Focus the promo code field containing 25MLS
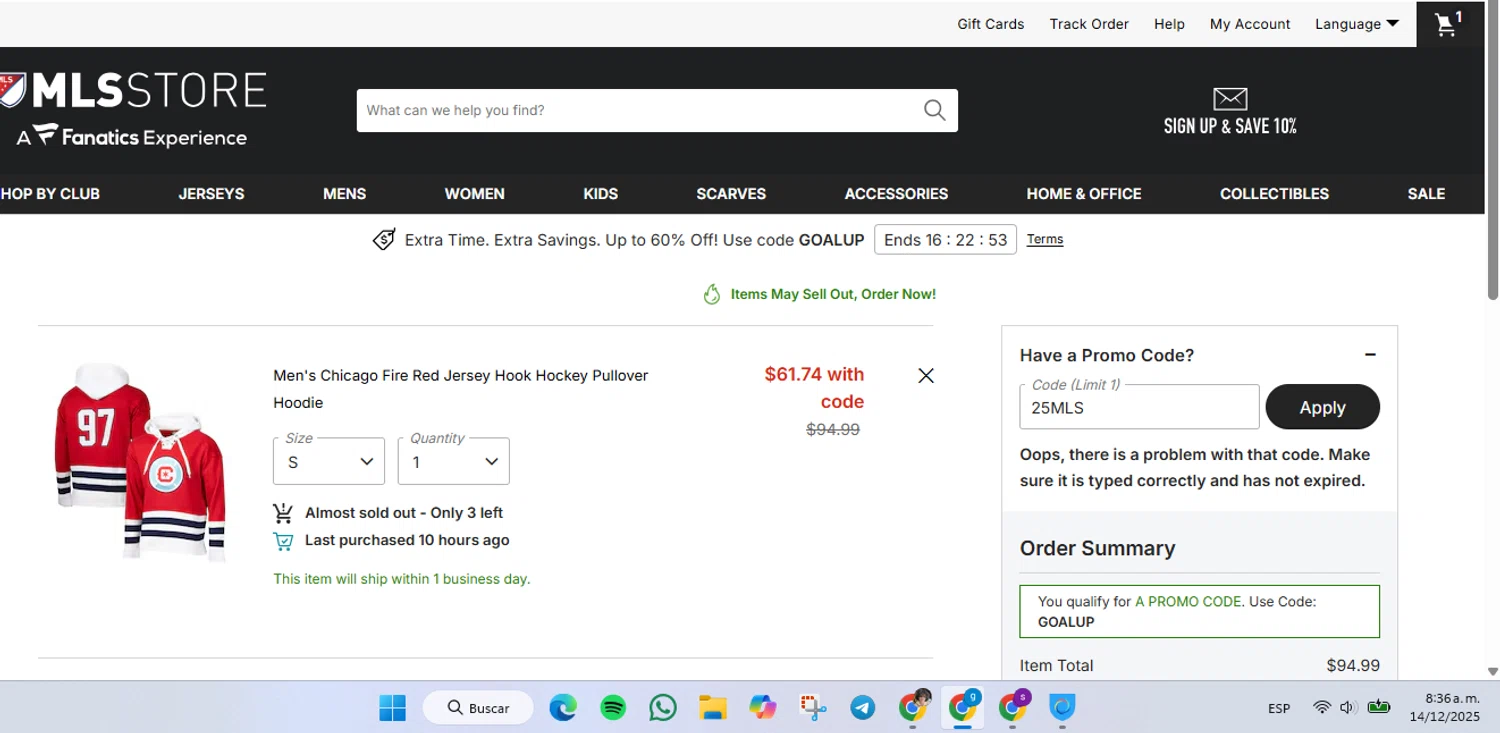1500x733 pixels. pyautogui.click(x=1139, y=407)
